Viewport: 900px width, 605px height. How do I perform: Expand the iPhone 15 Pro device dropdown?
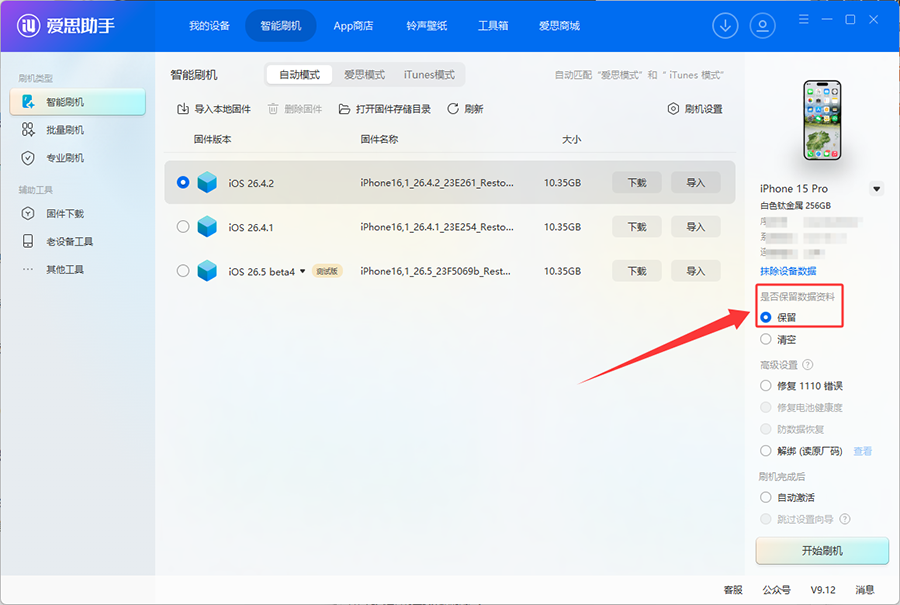[x=876, y=189]
